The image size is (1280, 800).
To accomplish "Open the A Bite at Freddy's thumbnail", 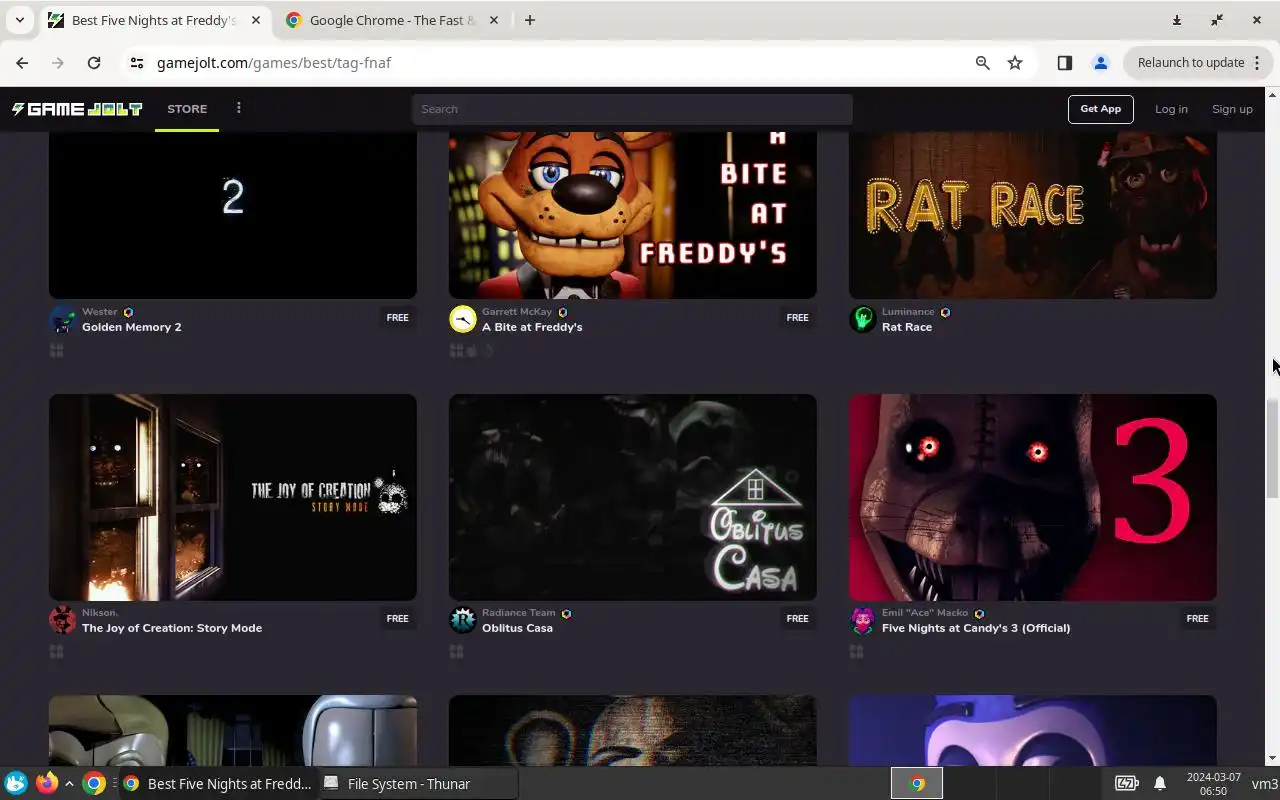I will pos(633,215).
